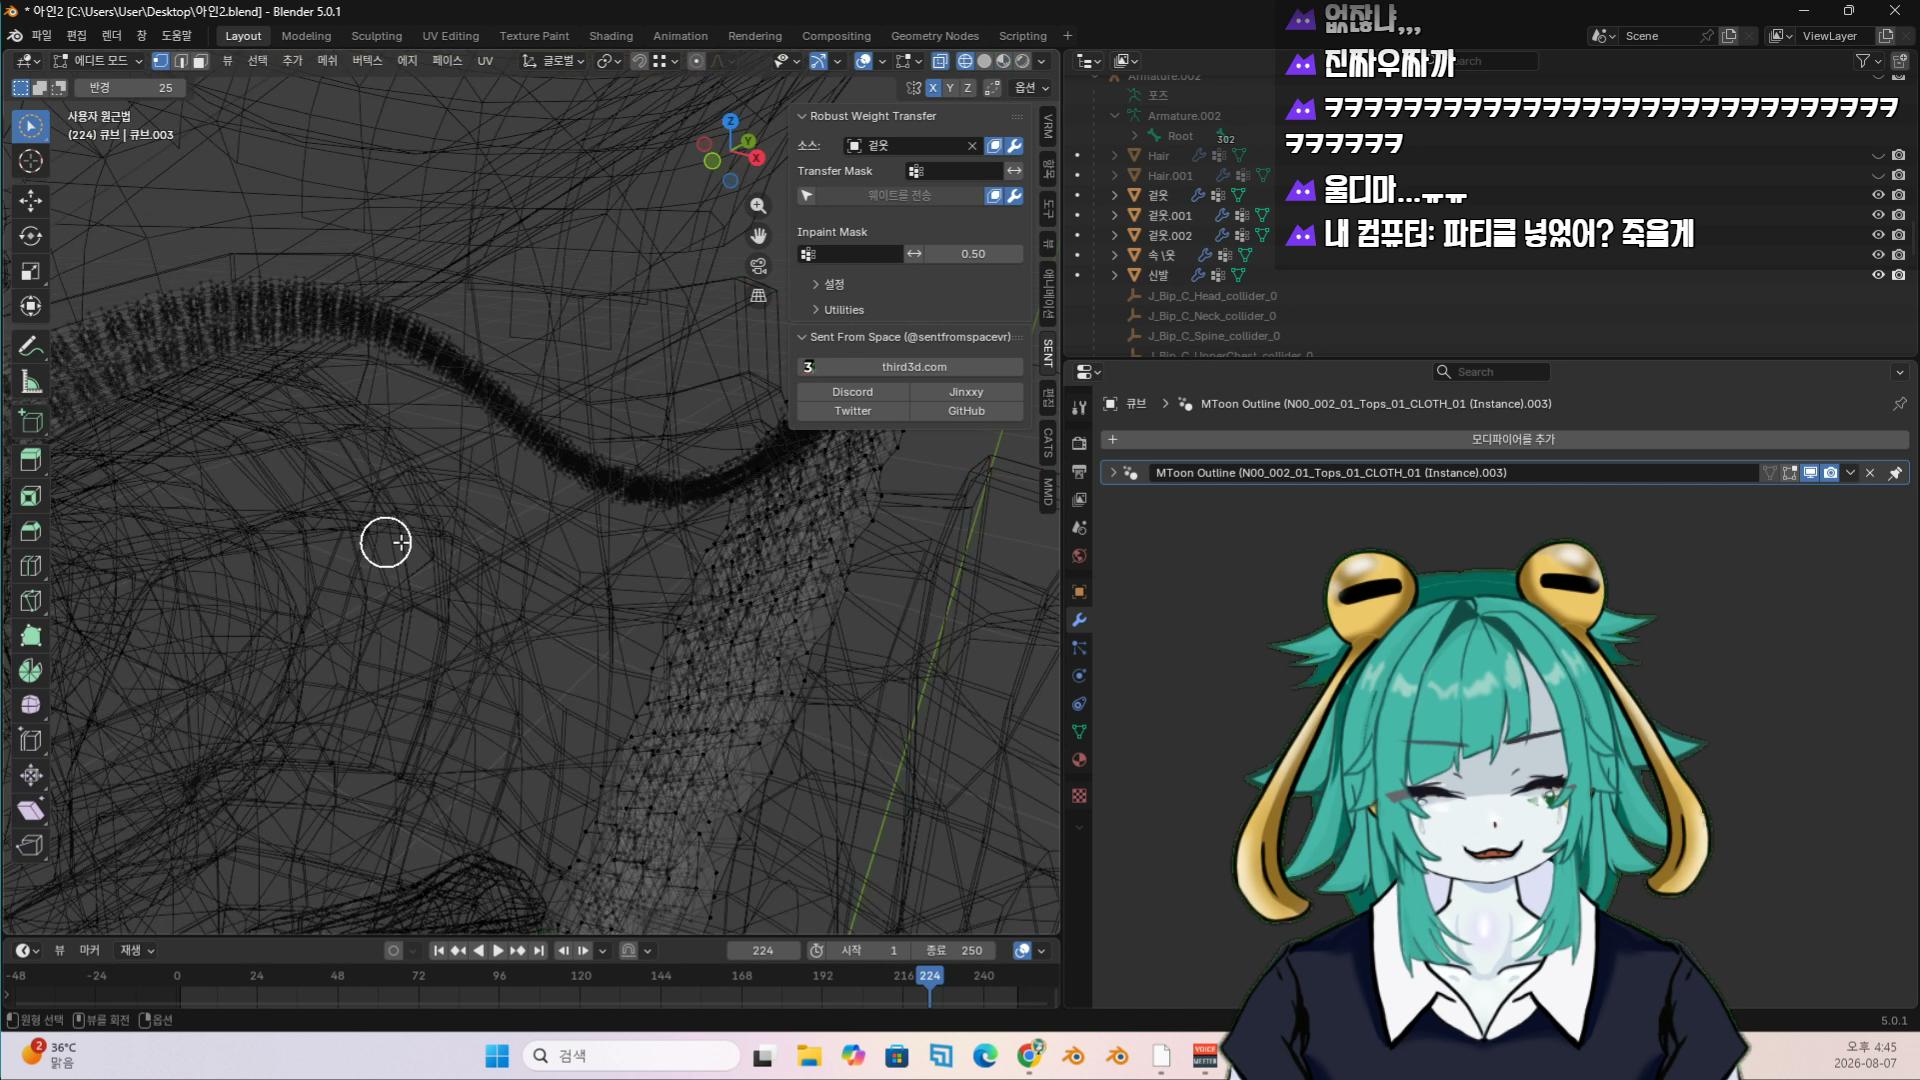Set viewport shading to Solid
The width and height of the screenshot is (1920, 1080).
point(984,61)
